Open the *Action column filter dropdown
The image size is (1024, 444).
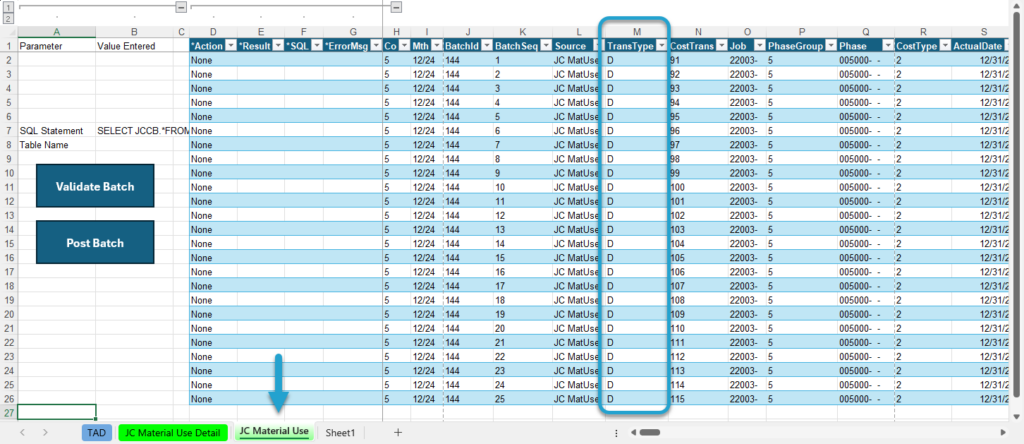click(x=230, y=46)
